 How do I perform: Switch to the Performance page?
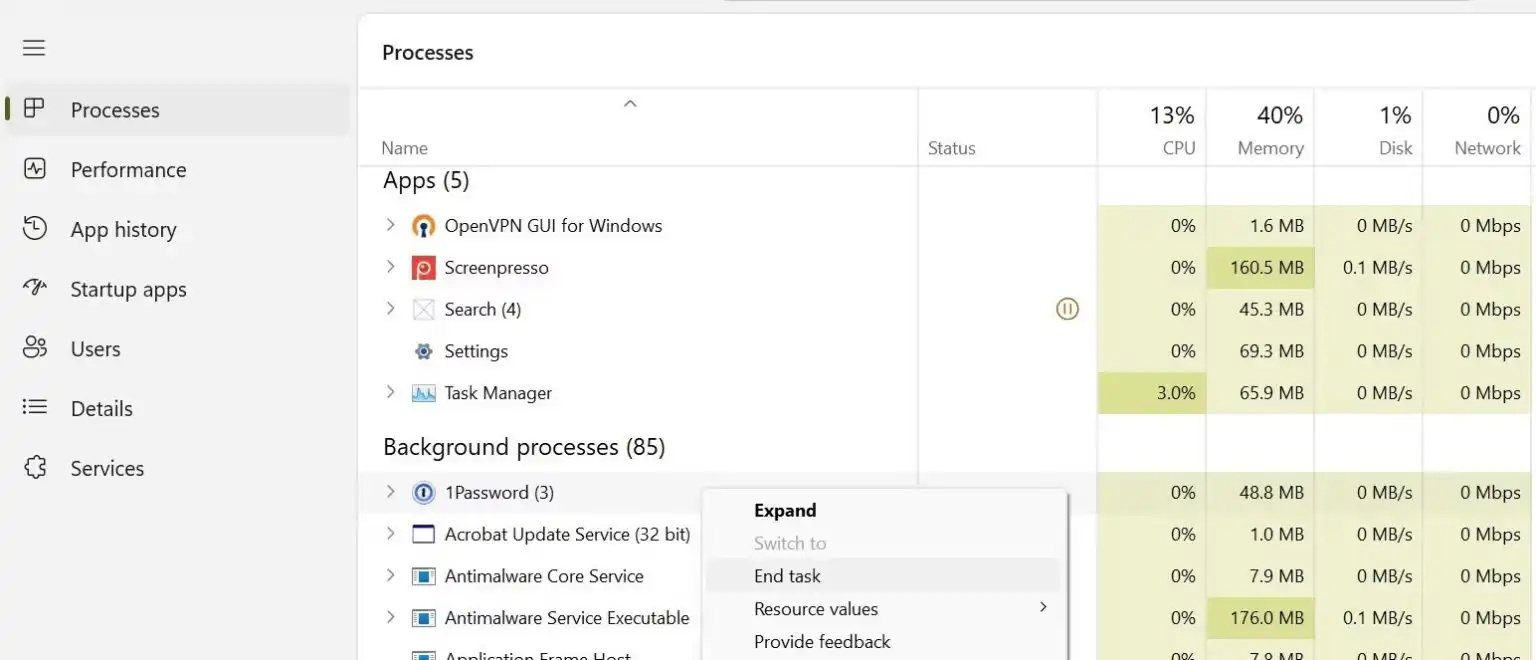pyautogui.click(x=128, y=170)
